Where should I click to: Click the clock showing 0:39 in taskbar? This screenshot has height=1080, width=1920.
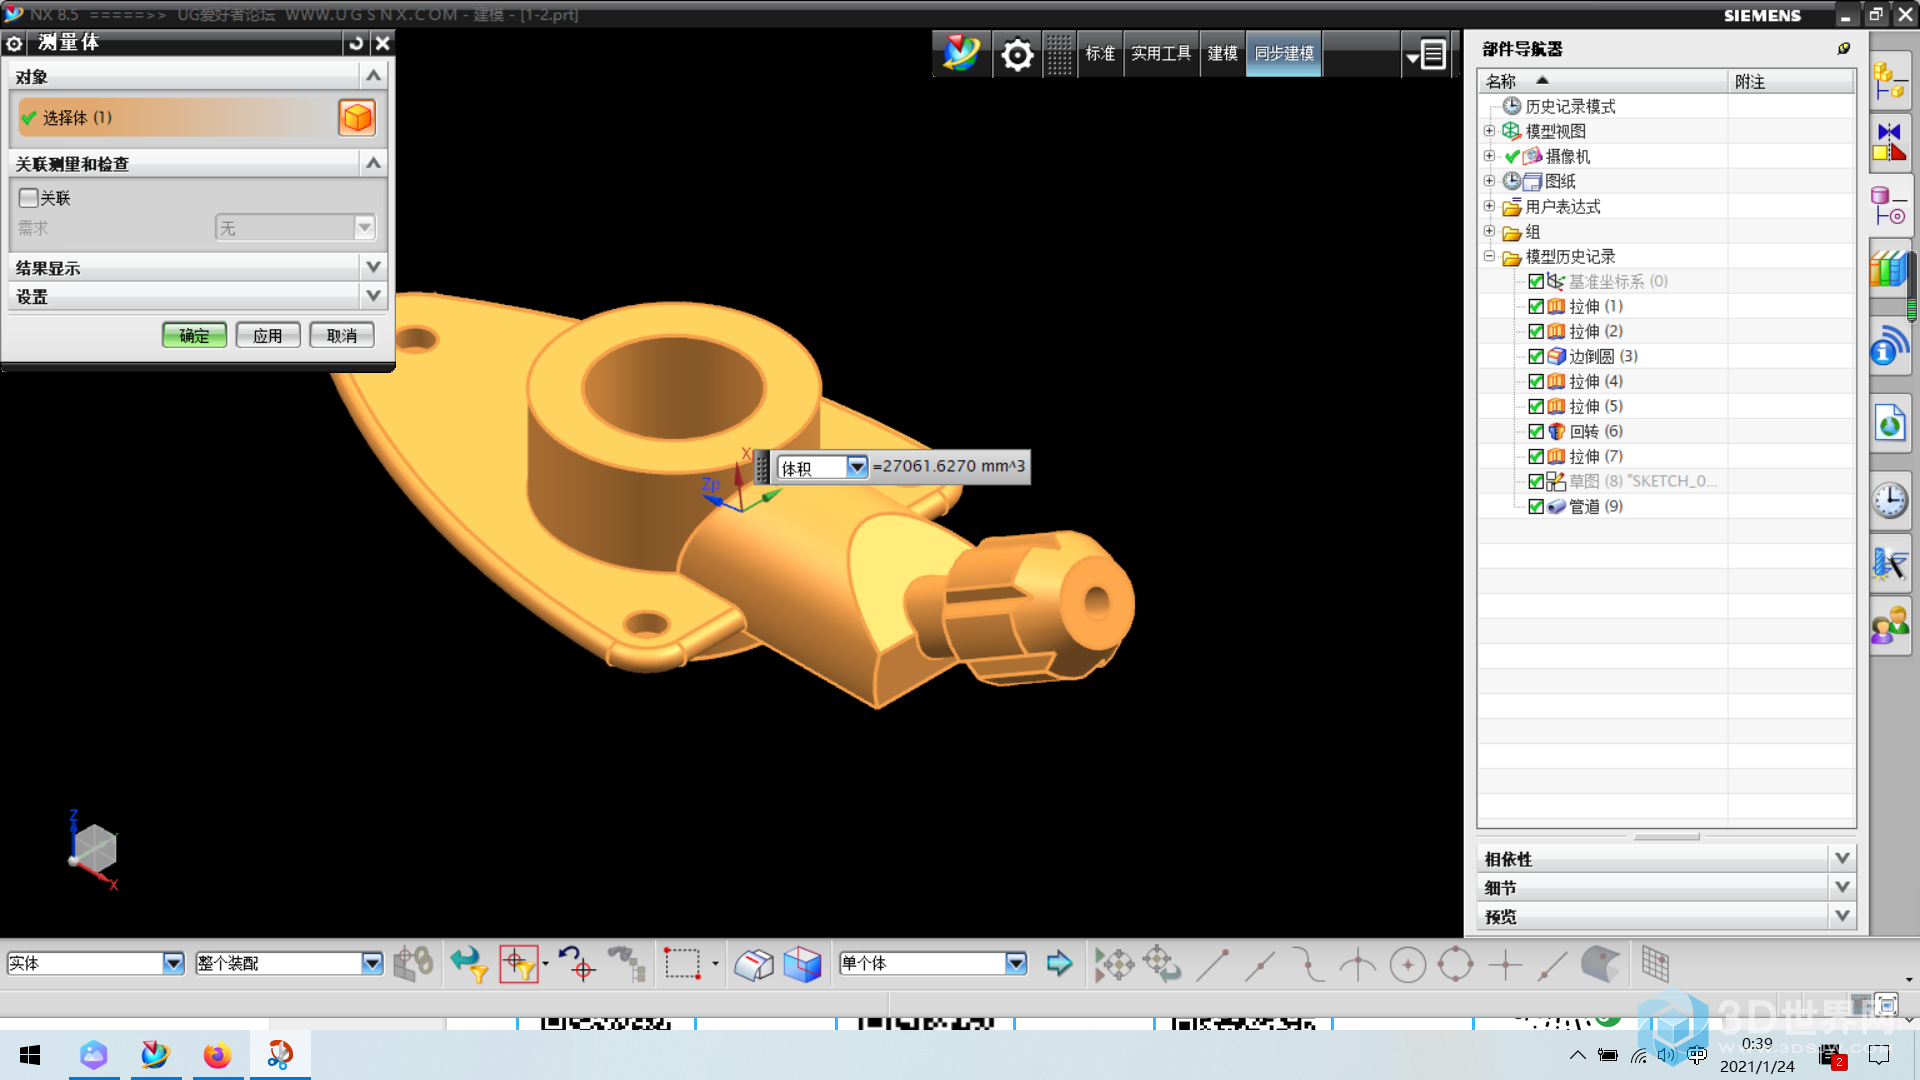tap(1757, 1044)
